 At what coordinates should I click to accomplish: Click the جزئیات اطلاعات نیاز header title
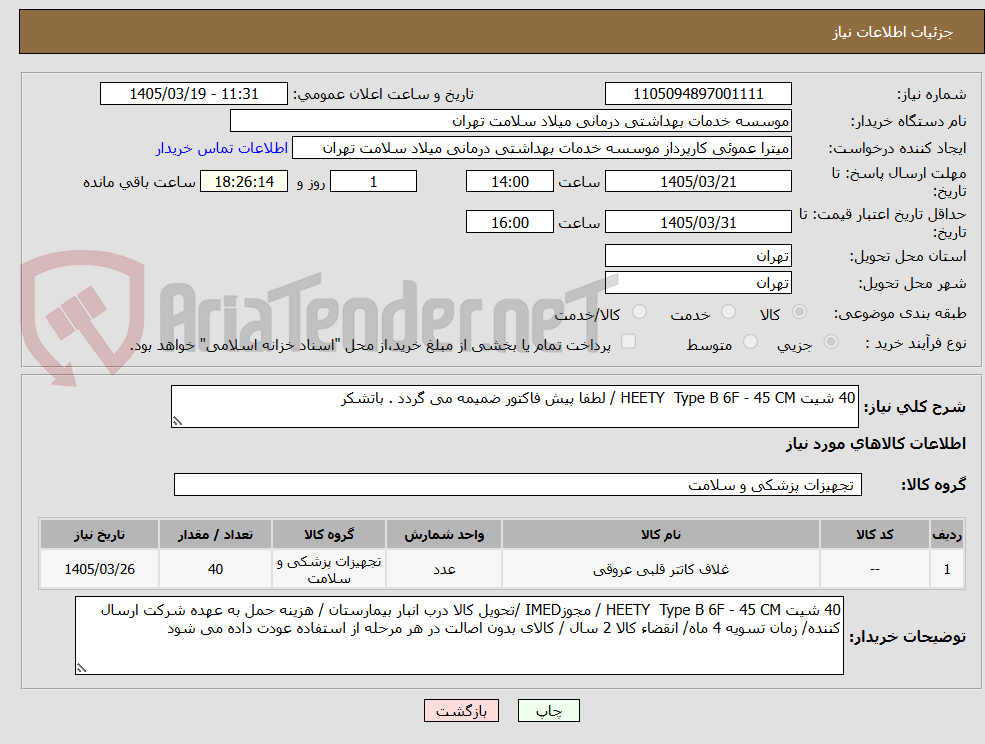pos(893,32)
